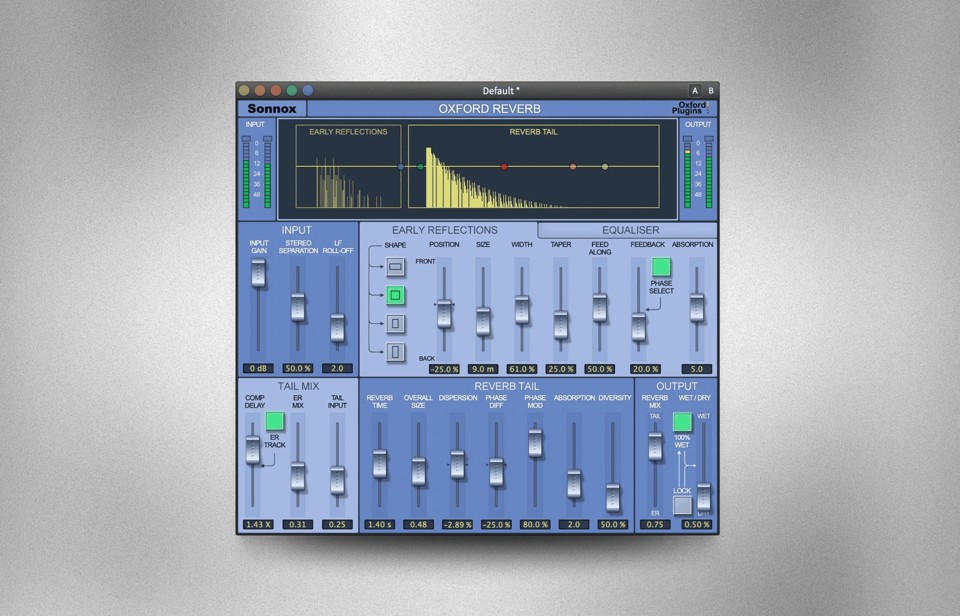Switch to the Equaliser tab
The image size is (960, 616).
coord(630,230)
